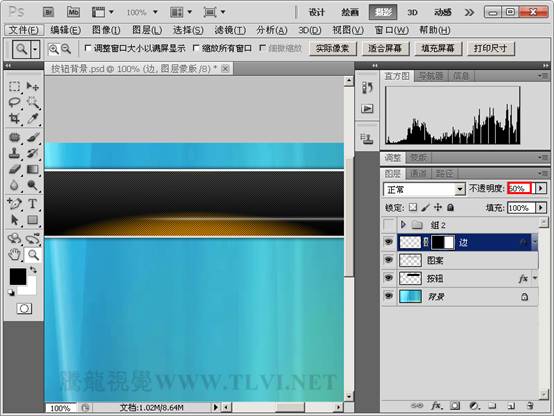554x416 pixels.
Task: Show more workspaces with double arrow
Action: tap(469, 13)
